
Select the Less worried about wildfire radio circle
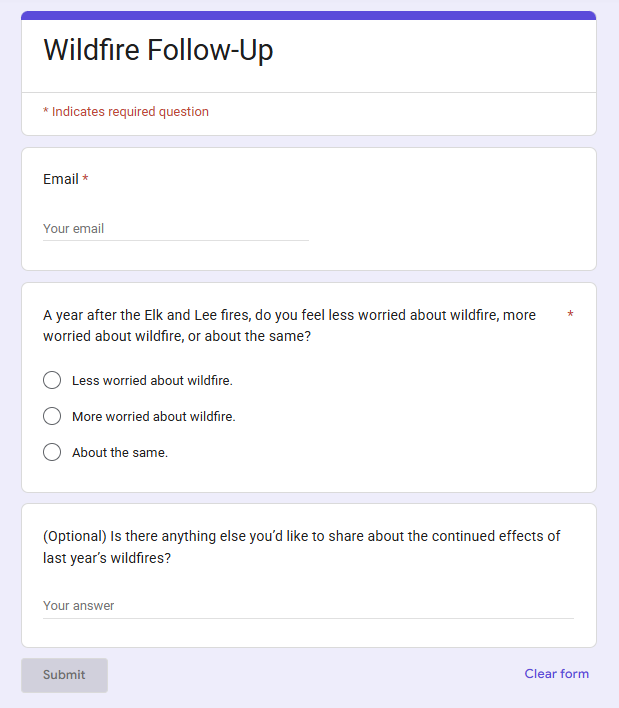coord(52,380)
